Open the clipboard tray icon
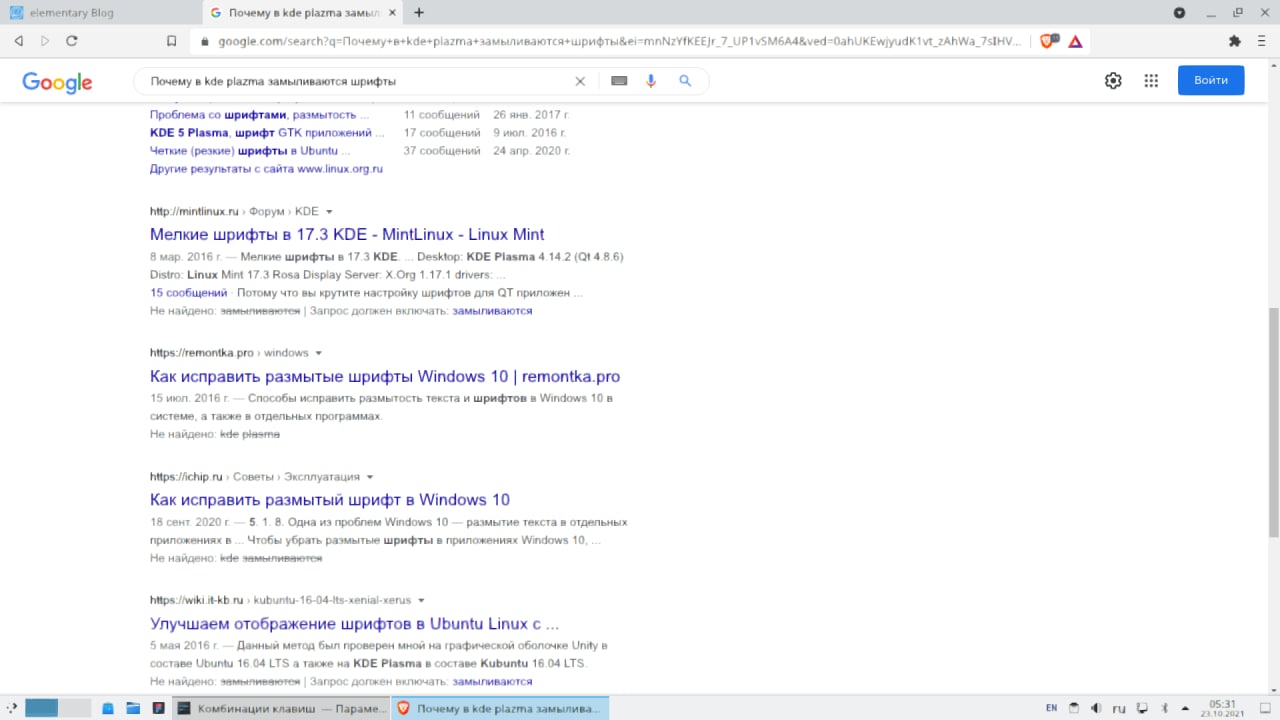The image size is (1280, 720). click(x=1074, y=708)
